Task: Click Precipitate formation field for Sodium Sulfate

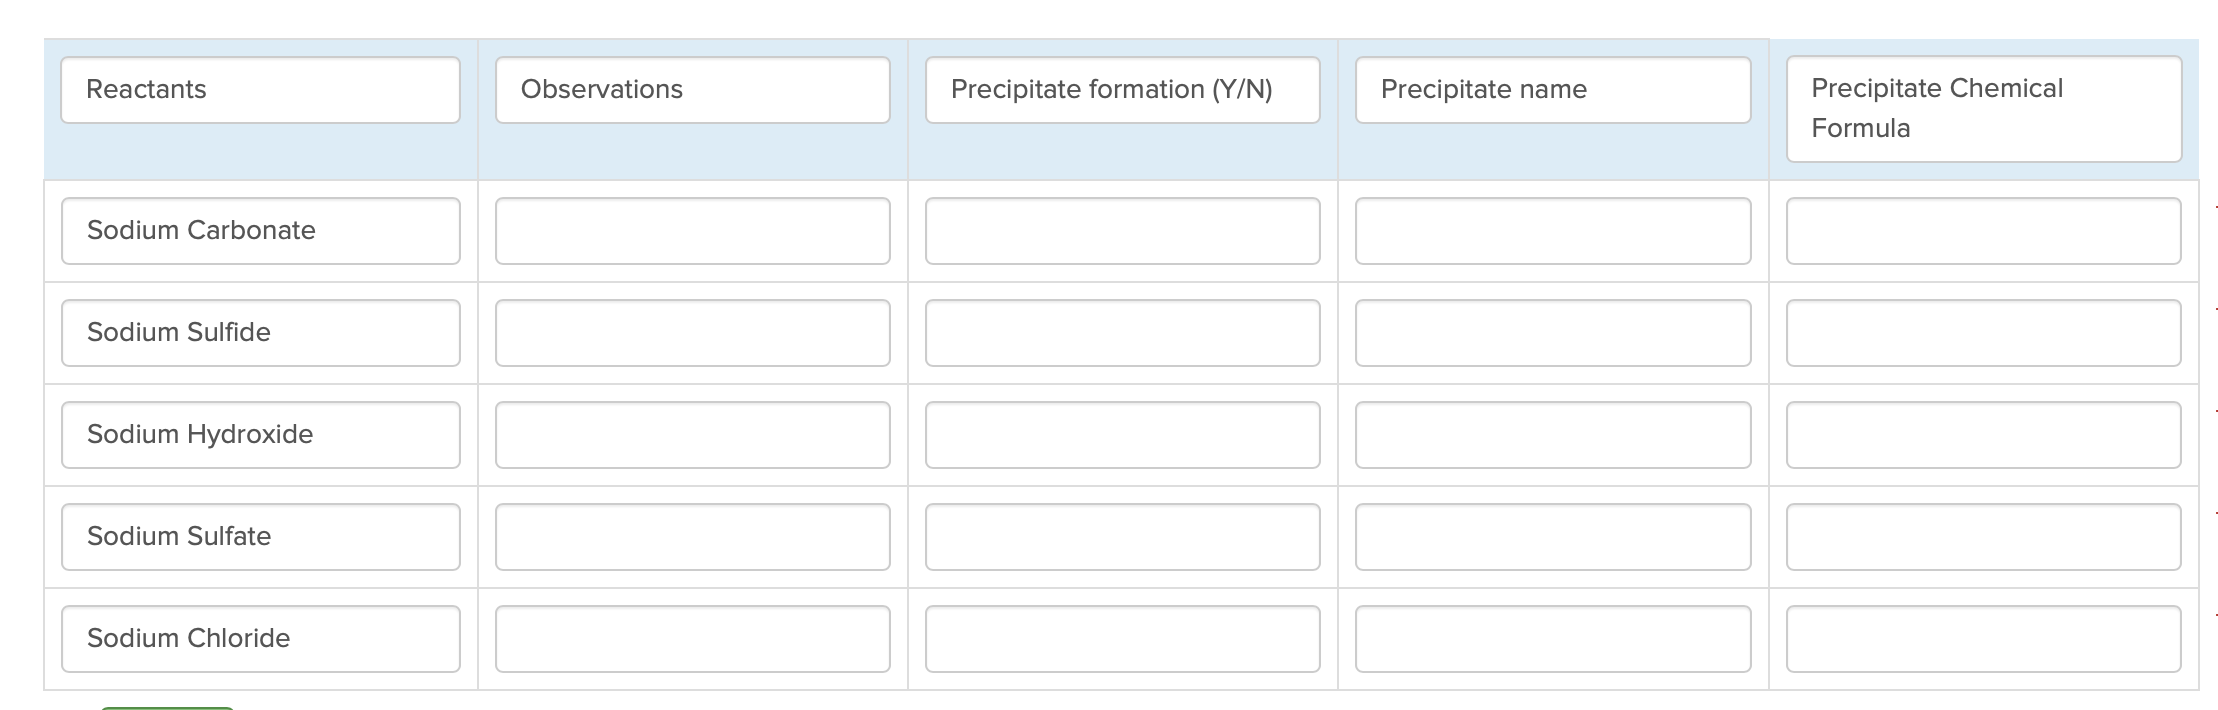Action: pos(1122,537)
